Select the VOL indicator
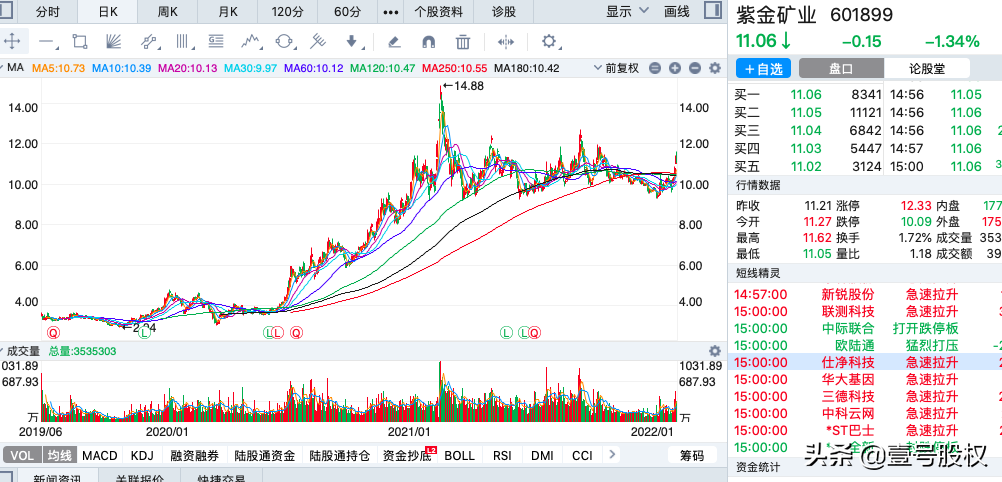1002x482 pixels. tap(22, 456)
